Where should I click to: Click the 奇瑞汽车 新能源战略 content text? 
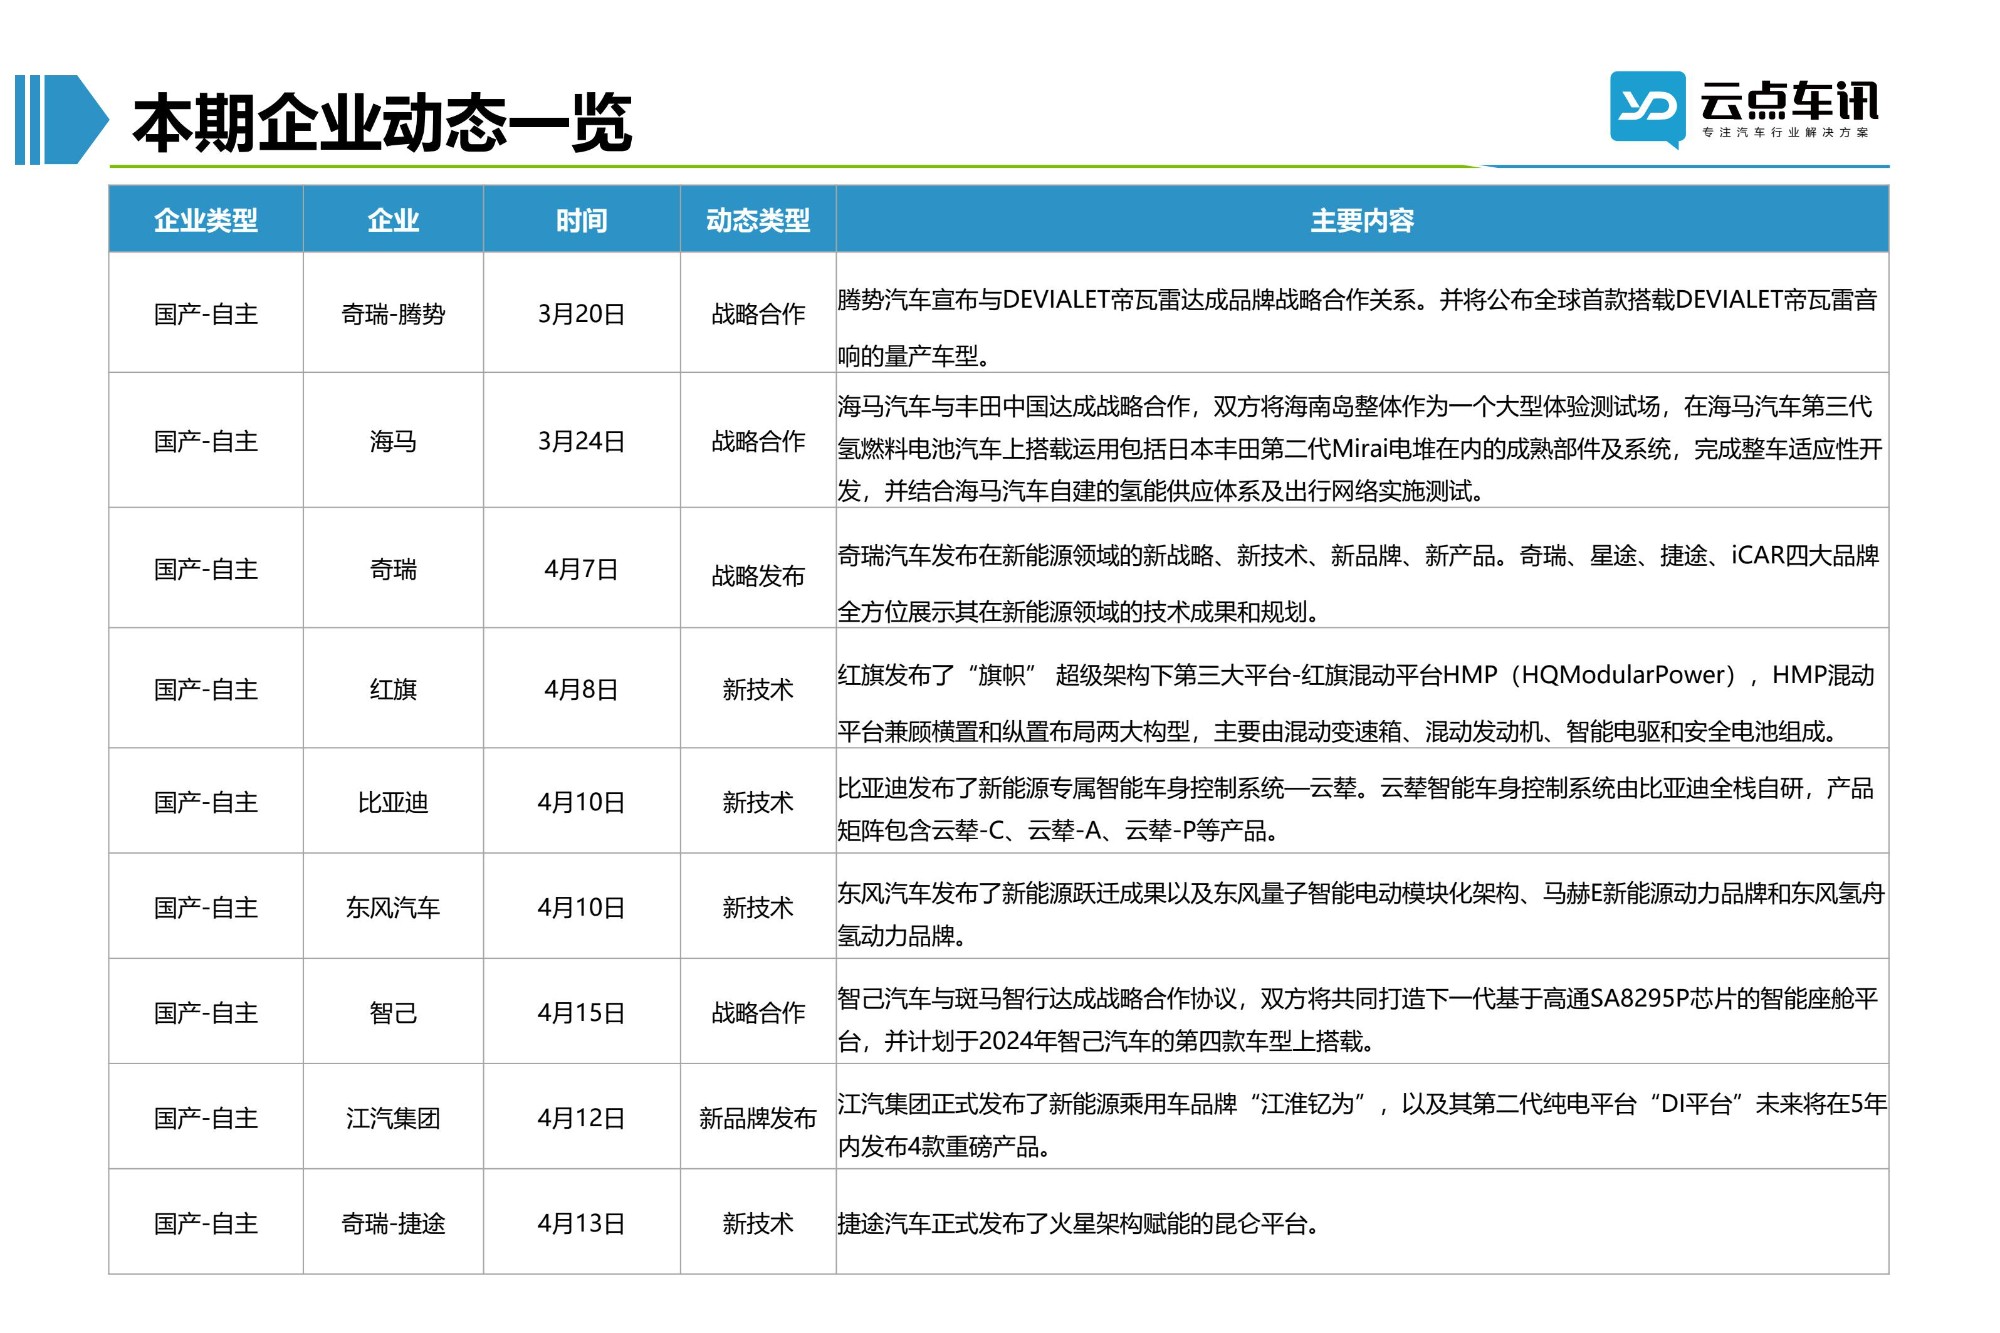(x=1359, y=583)
